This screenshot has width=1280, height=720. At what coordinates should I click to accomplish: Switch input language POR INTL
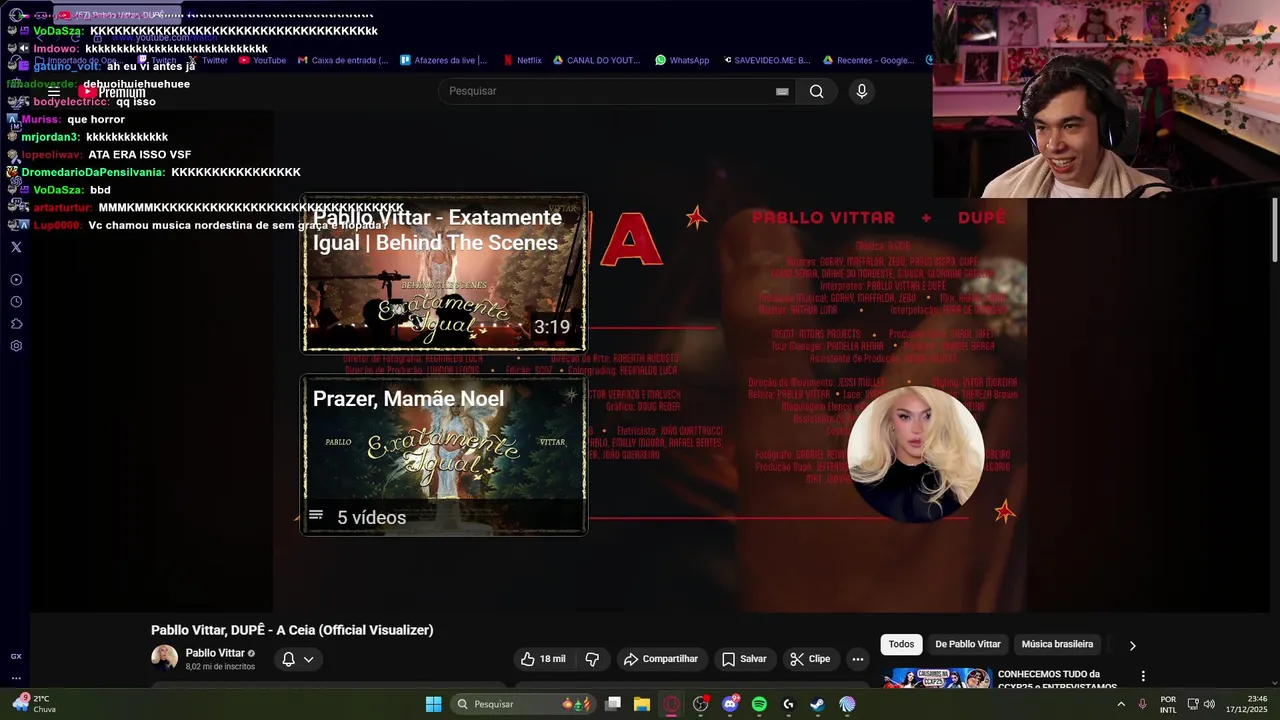[x=1168, y=704]
